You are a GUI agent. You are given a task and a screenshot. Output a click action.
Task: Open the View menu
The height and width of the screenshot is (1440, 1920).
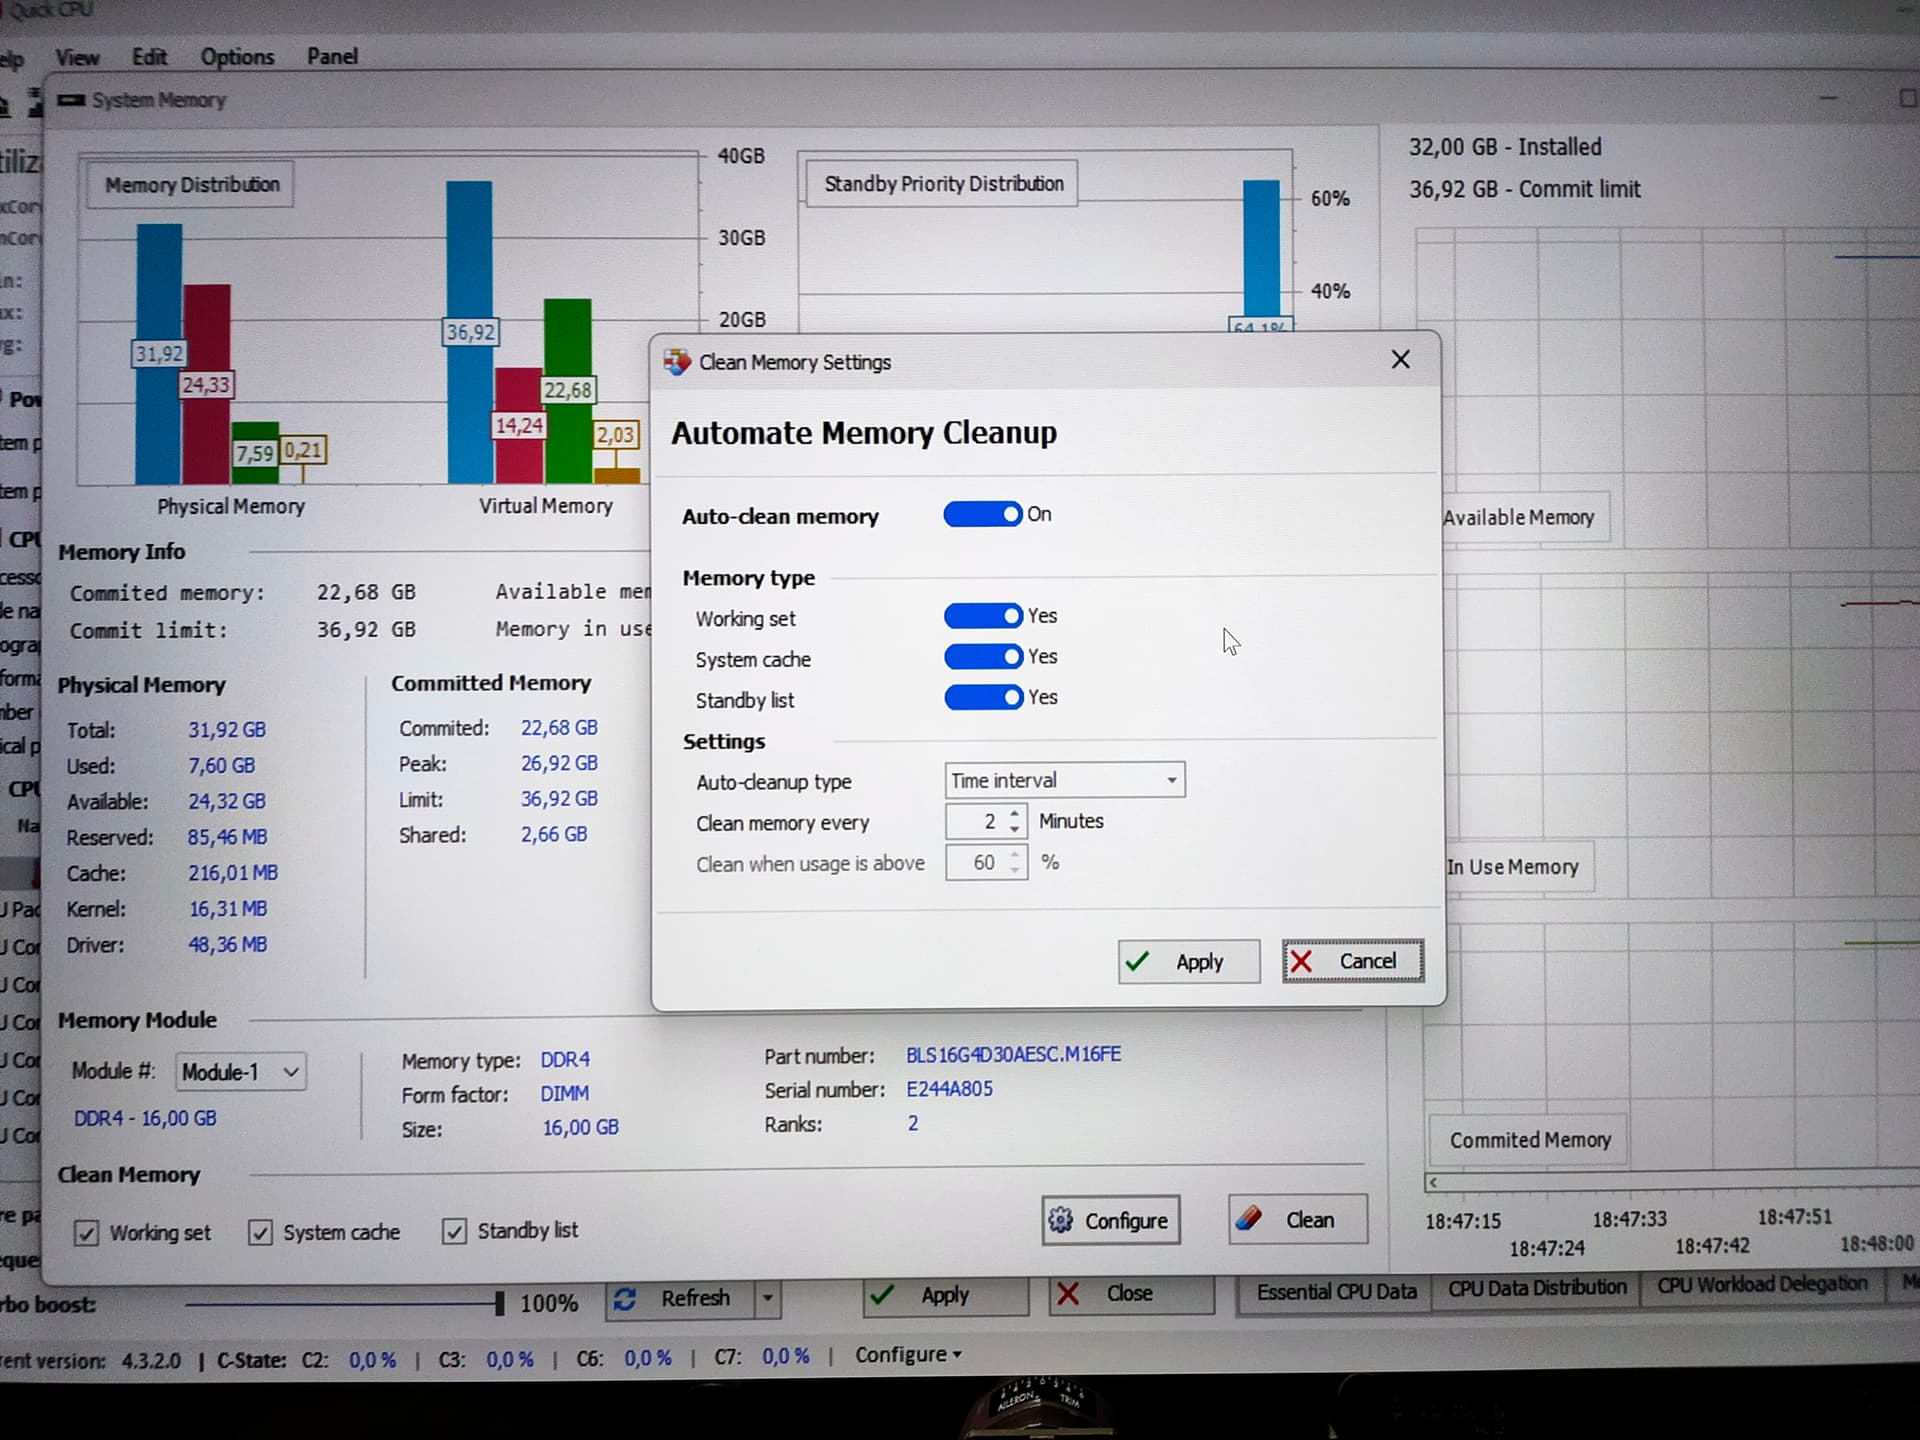coord(77,57)
